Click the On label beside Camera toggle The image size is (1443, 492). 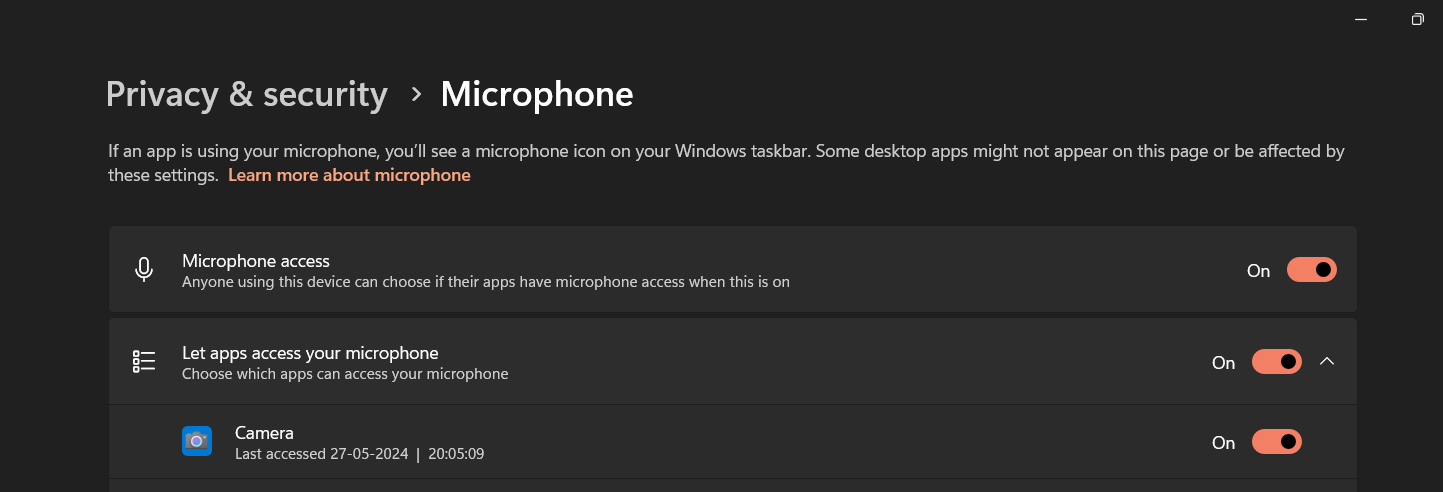(1223, 443)
